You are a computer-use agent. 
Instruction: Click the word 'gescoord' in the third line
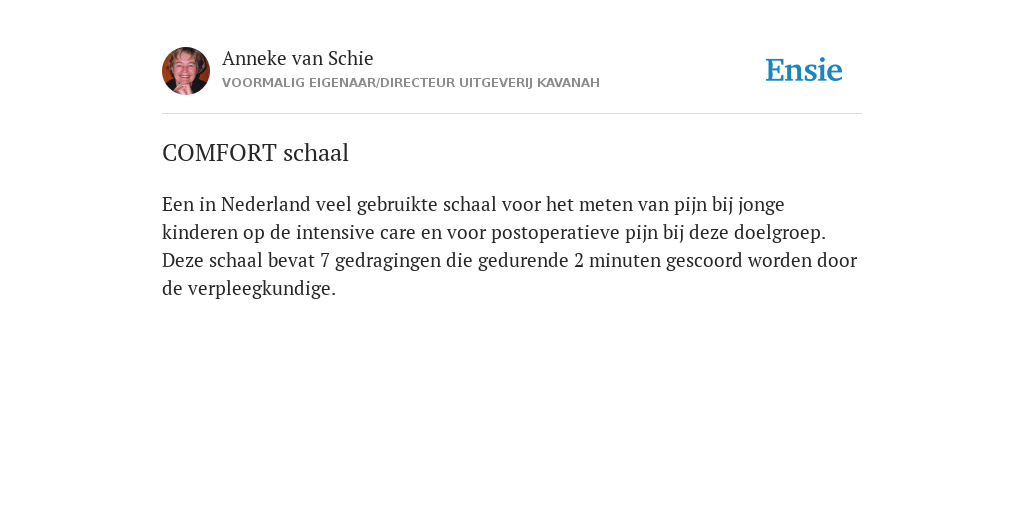[704, 261]
